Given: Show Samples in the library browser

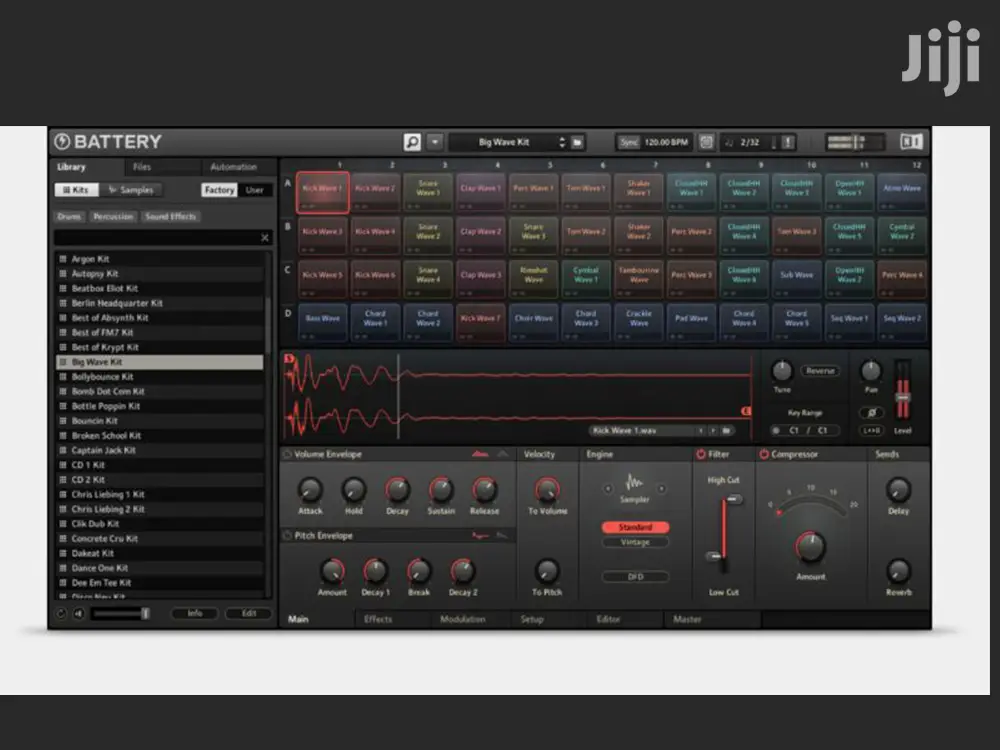Looking at the screenshot, I should click(x=131, y=190).
